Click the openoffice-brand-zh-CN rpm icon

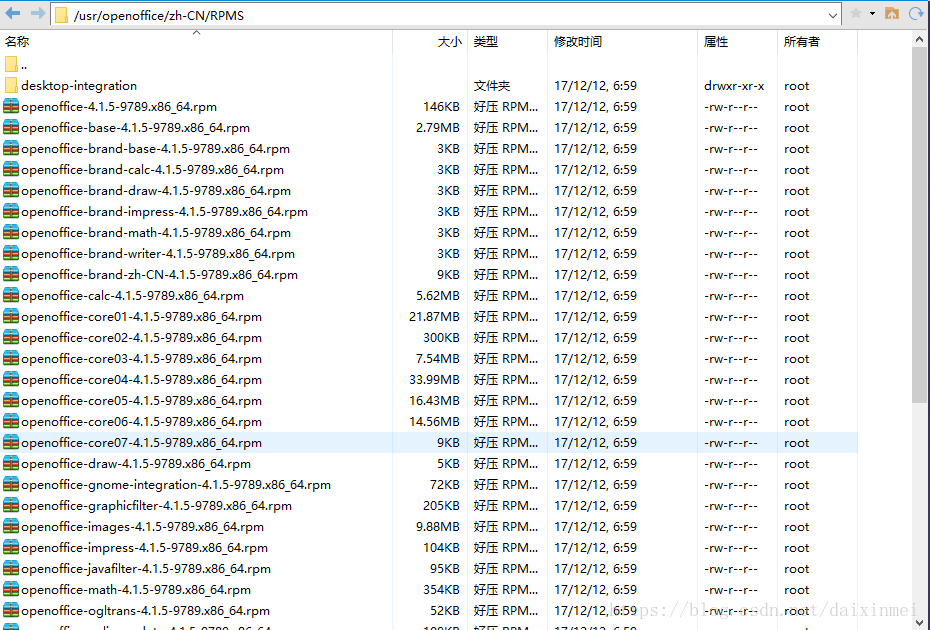click(x=11, y=274)
